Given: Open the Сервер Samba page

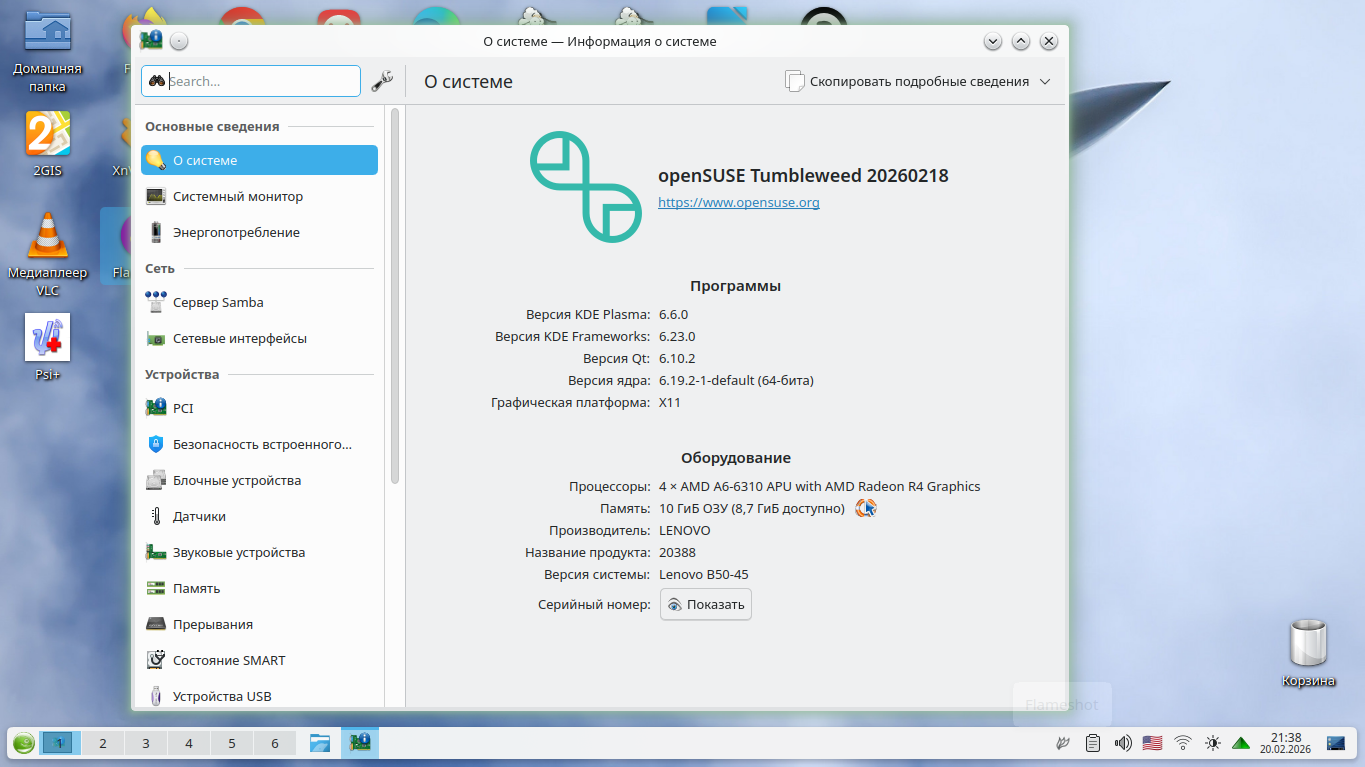Looking at the screenshot, I should [x=217, y=302].
